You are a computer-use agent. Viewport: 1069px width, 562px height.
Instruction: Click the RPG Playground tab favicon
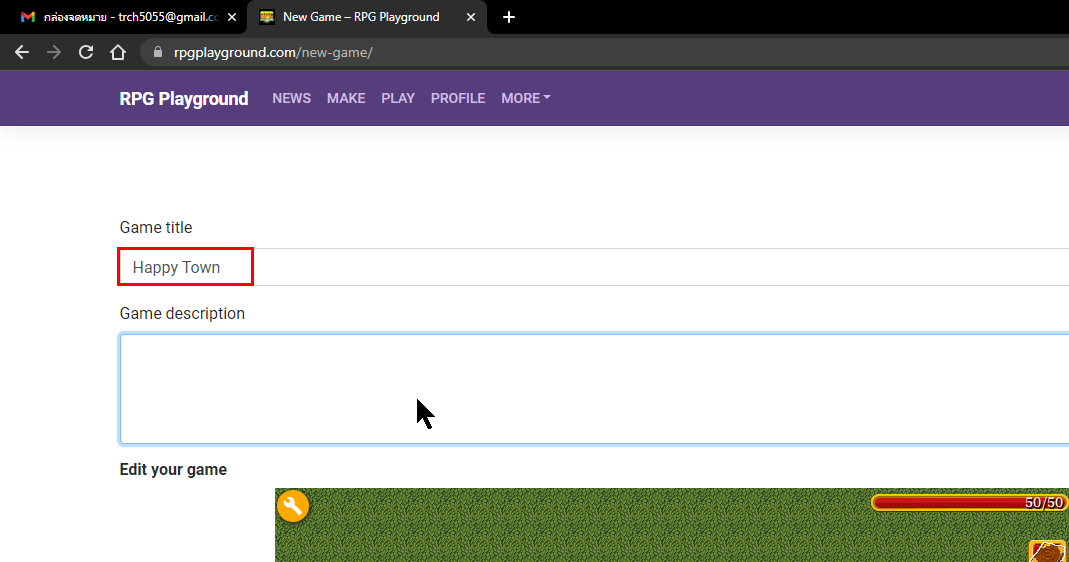[267, 17]
